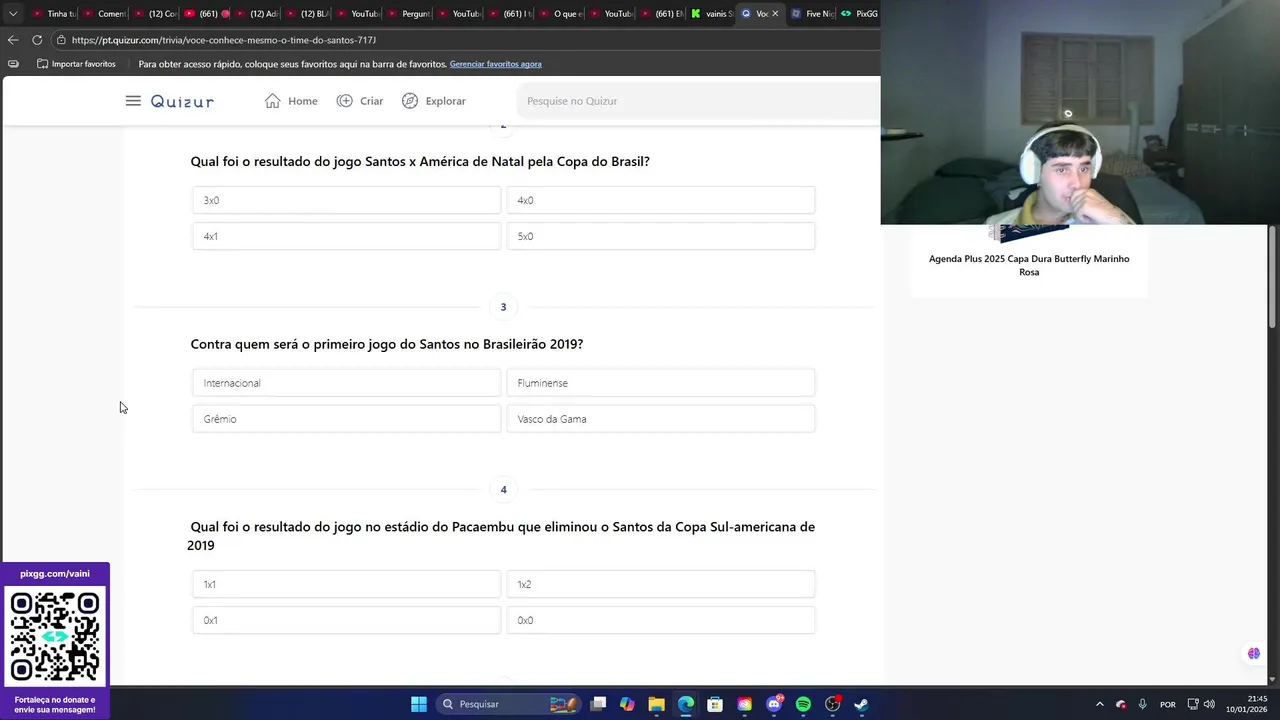This screenshot has width=1280, height=720.
Task: Click the page vertical scrollbar
Action: pyautogui.click(x=1273, y=277)
